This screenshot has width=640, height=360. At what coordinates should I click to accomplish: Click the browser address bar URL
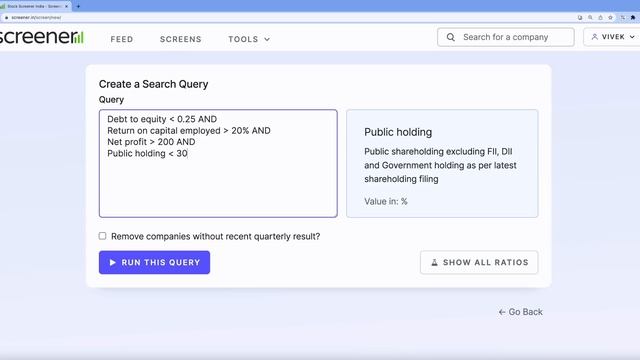pos(36,18)
